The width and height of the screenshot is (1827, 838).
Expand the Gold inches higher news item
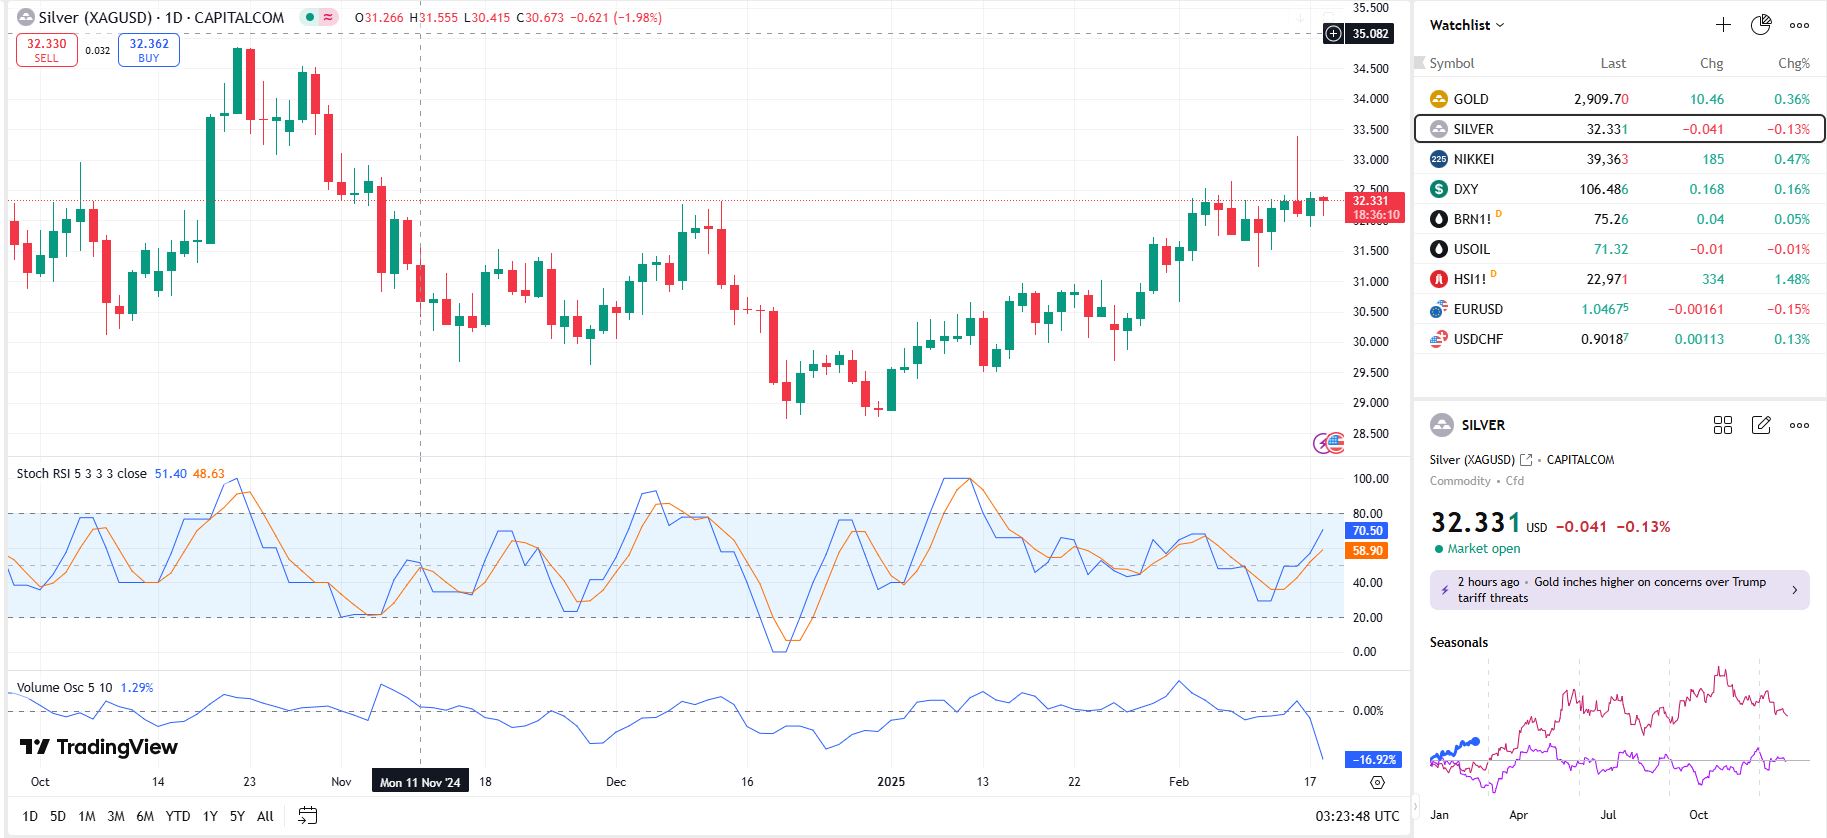click(1618, 590)
